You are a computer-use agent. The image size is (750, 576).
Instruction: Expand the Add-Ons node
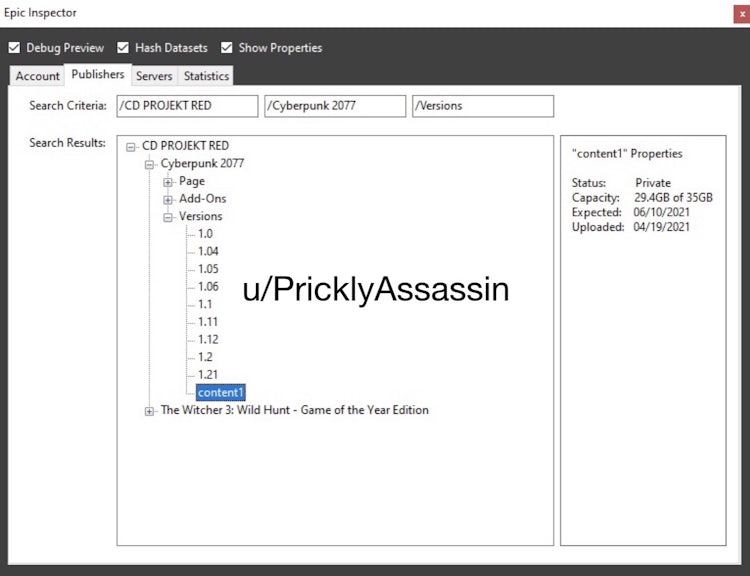168,200
